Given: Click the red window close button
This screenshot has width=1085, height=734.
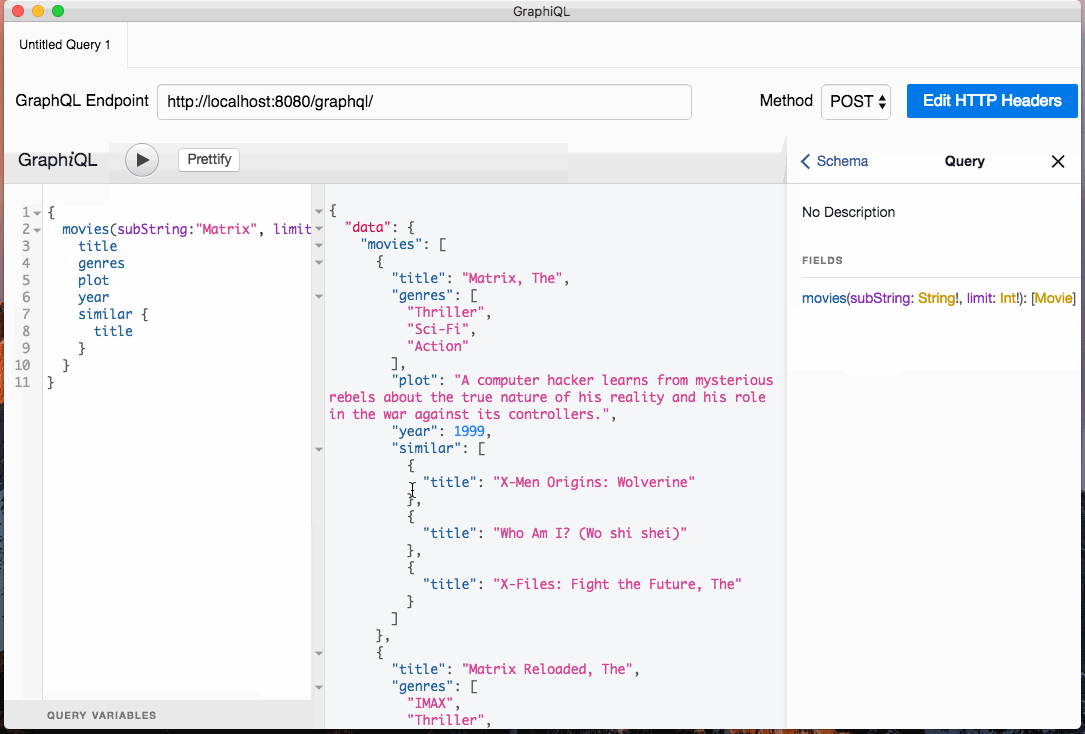Looking at the screenshot, I should pos(18,11).
